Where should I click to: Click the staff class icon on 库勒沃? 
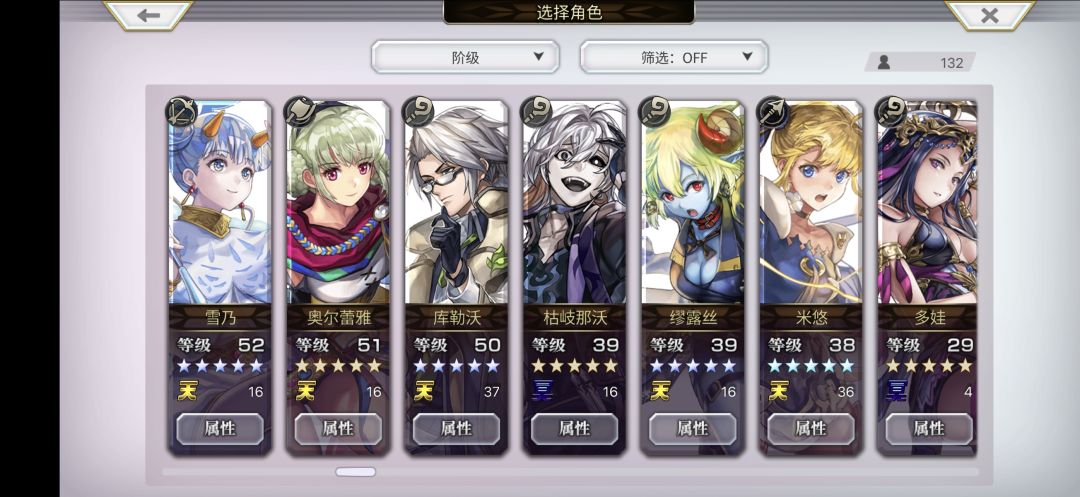(x=418, y=112)
